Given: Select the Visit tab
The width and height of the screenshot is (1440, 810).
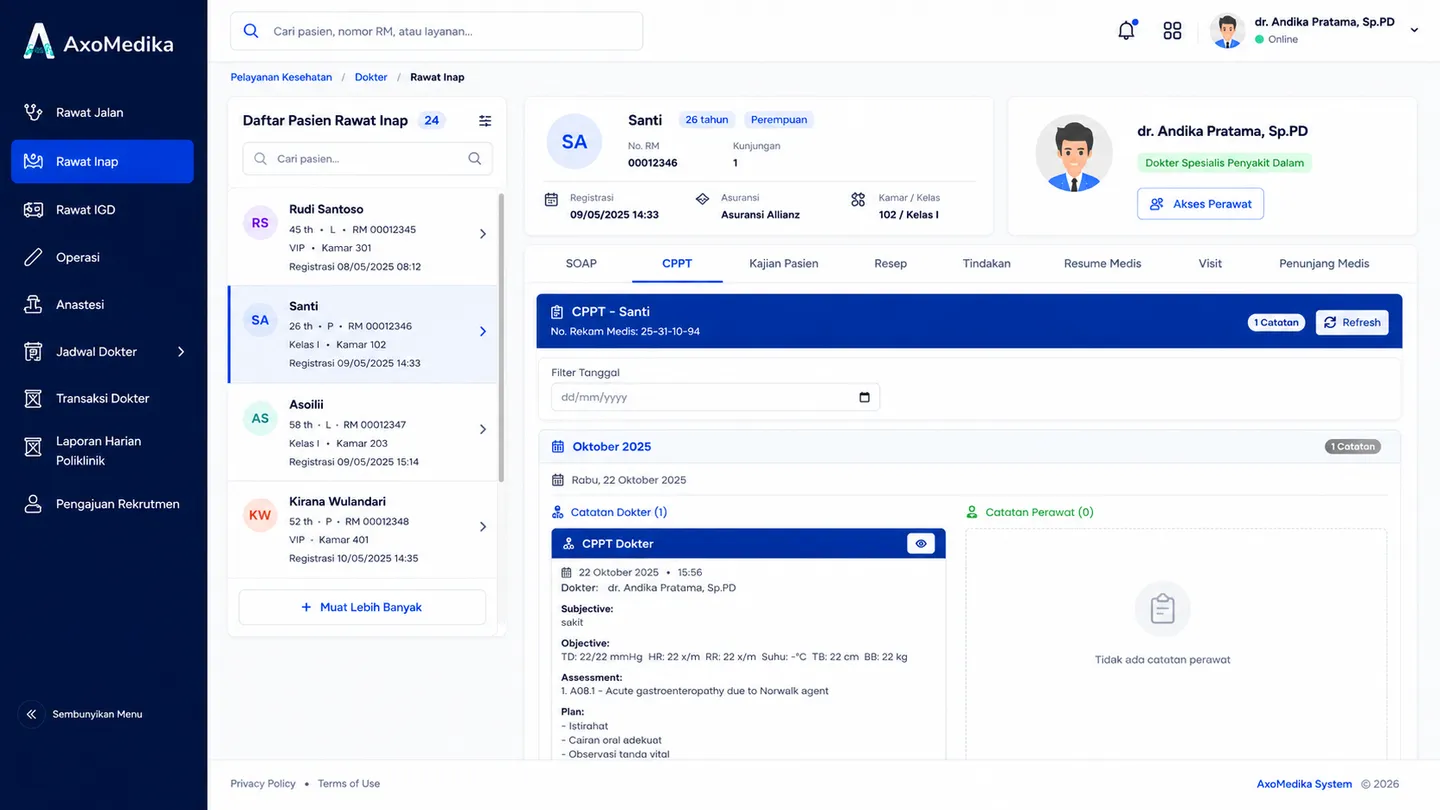Looking at the screenshot, I should [x=1210, y=264].
